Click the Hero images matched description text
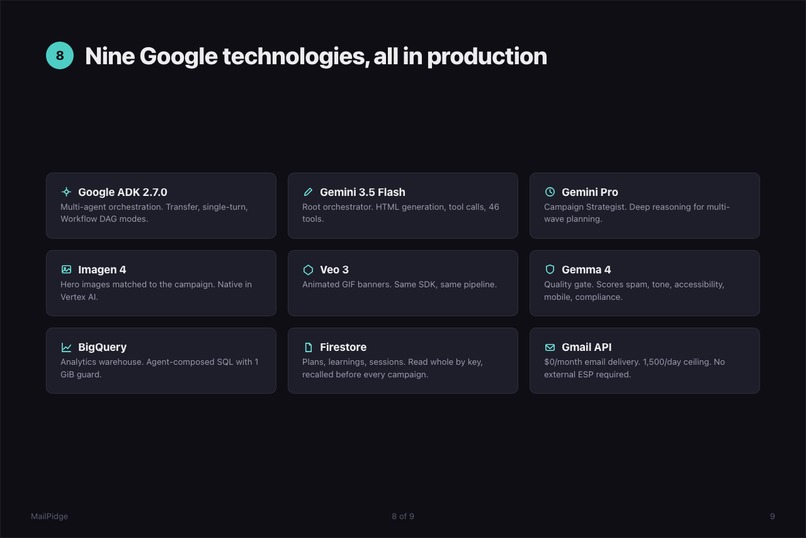Screen dimensions: 806x538 click(156, 290)
